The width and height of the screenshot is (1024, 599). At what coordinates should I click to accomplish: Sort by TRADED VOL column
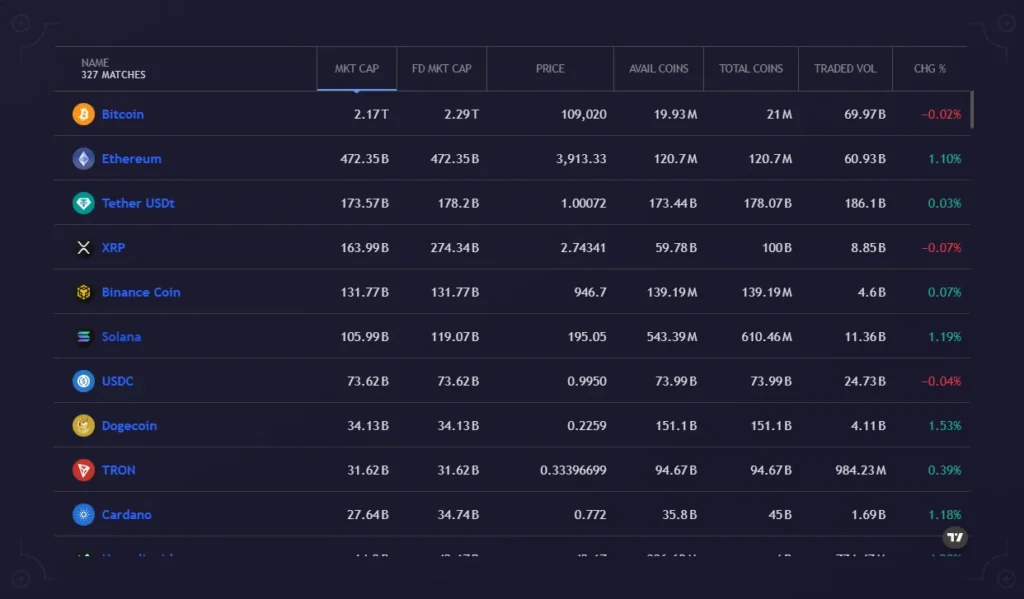point(845,69)
